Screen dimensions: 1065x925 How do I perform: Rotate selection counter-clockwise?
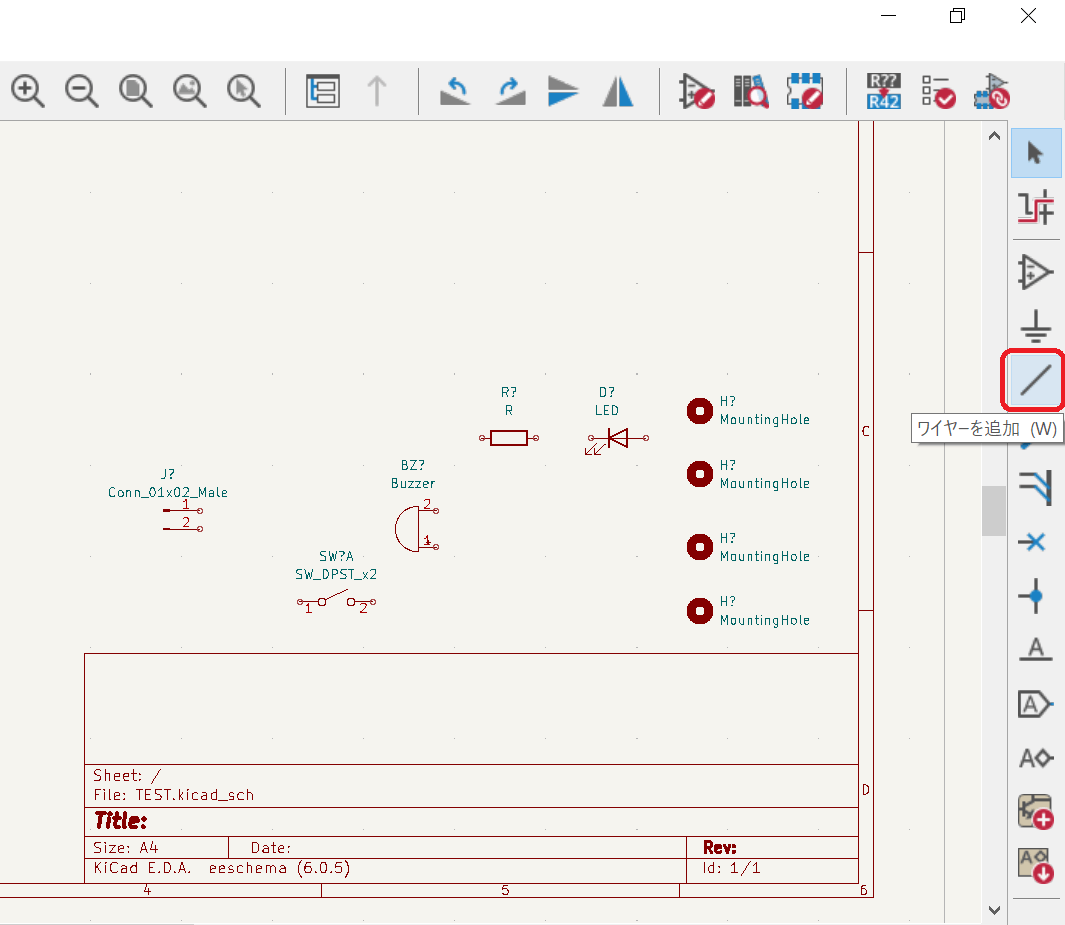point(455,91)
